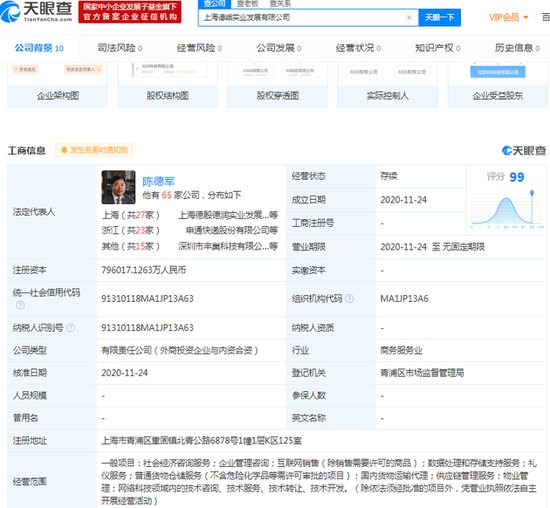Screen dimensions: 550x508
Task: Open the 深圳市丰巢科技有限公 company link
Action: (x=228, y=246)
